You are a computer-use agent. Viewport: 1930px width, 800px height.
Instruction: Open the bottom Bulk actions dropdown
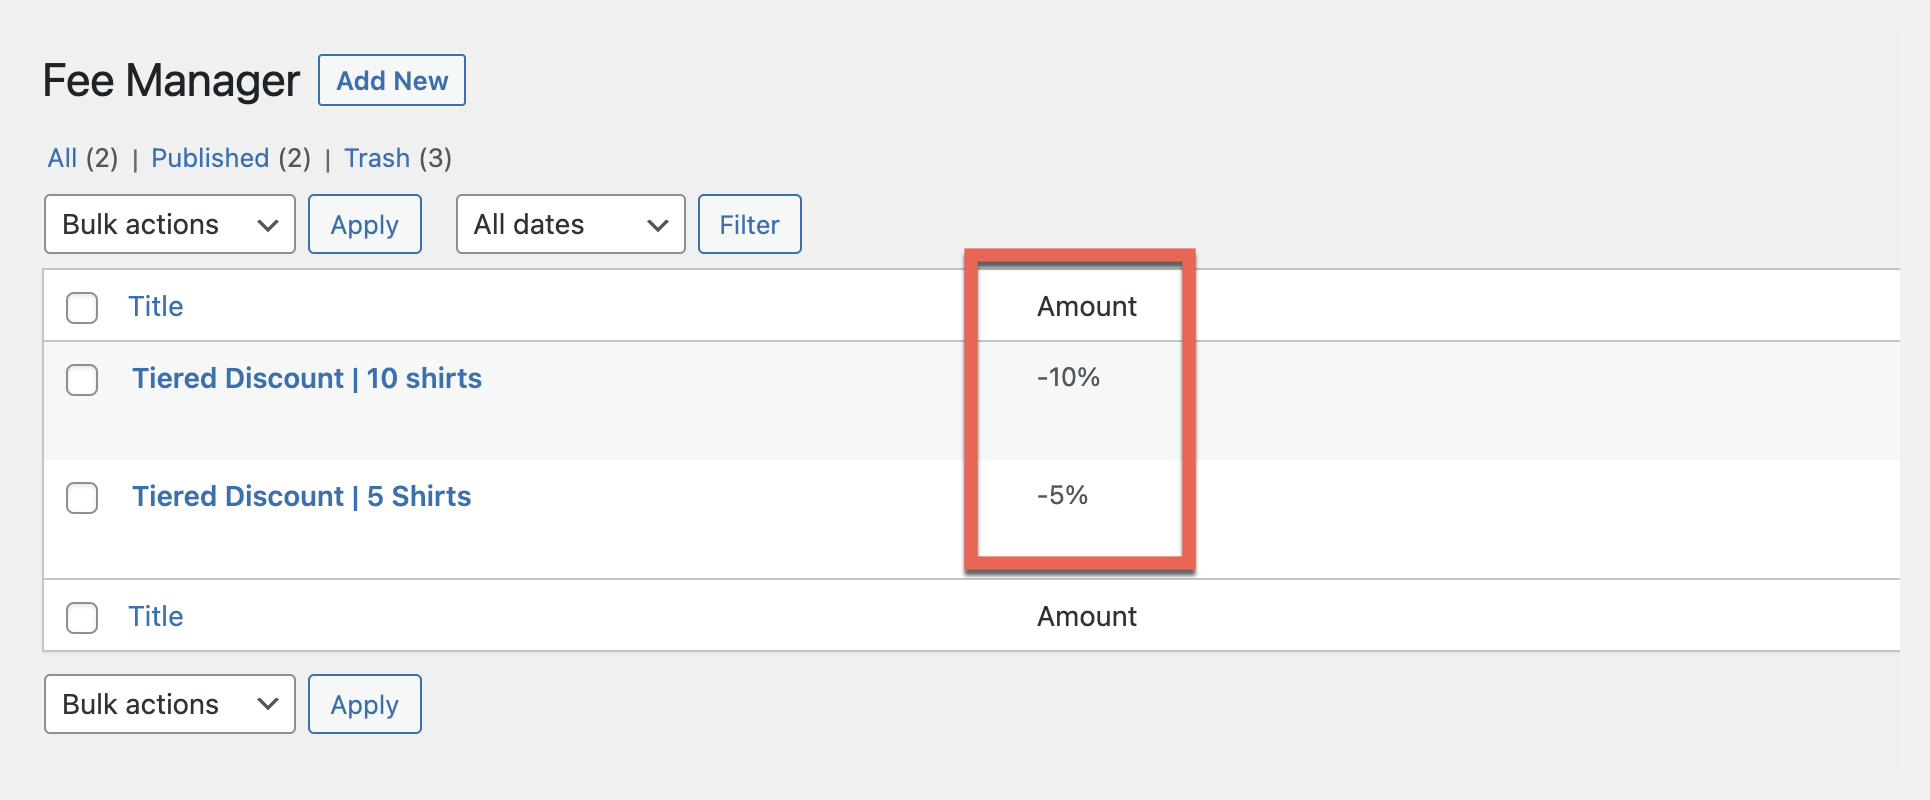click(x=170, y=704)
